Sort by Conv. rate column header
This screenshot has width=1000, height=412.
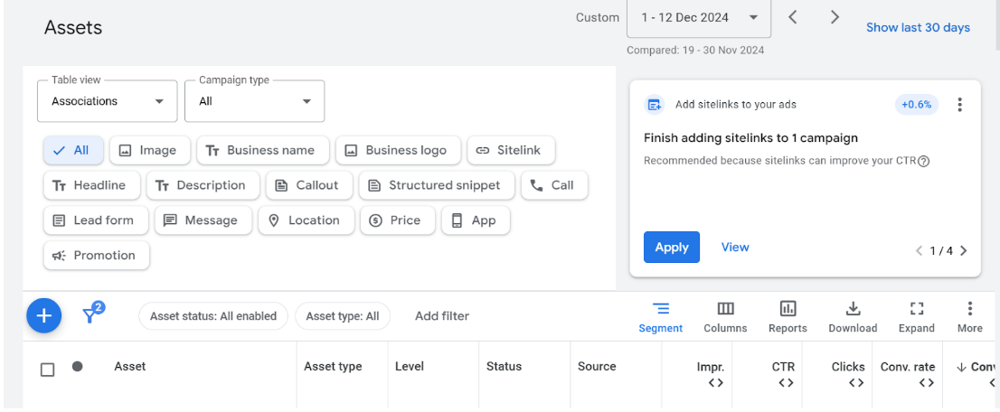point(908,367)
